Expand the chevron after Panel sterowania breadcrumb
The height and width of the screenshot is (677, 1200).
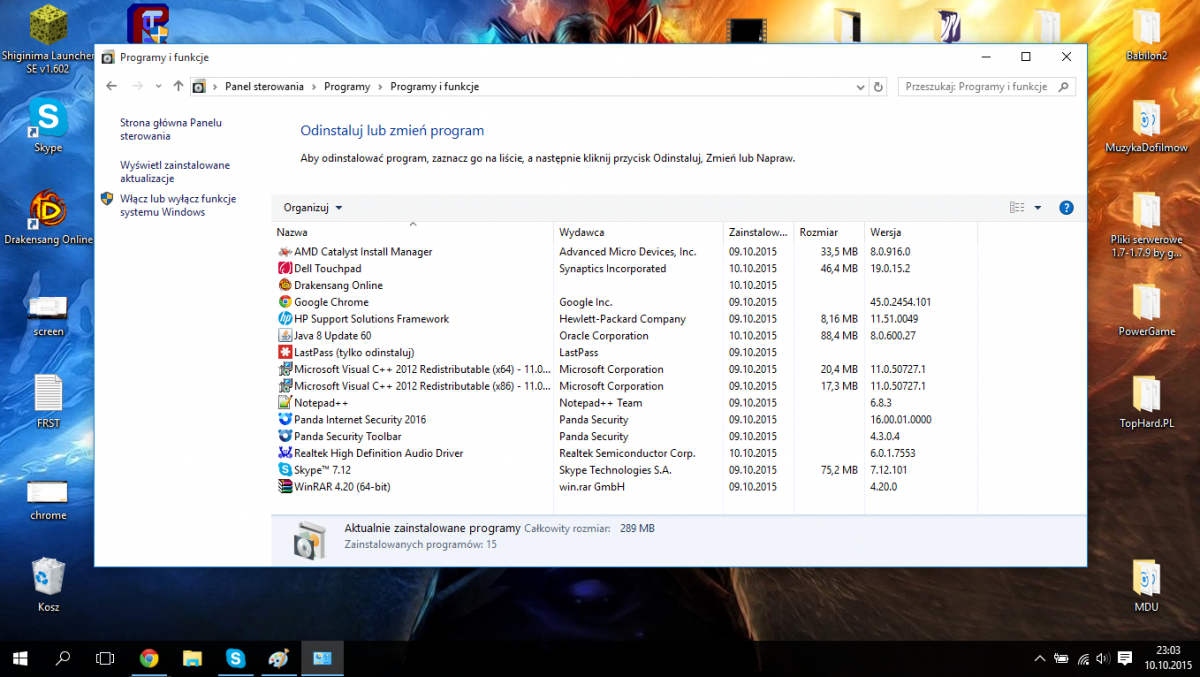coord(314,87)
